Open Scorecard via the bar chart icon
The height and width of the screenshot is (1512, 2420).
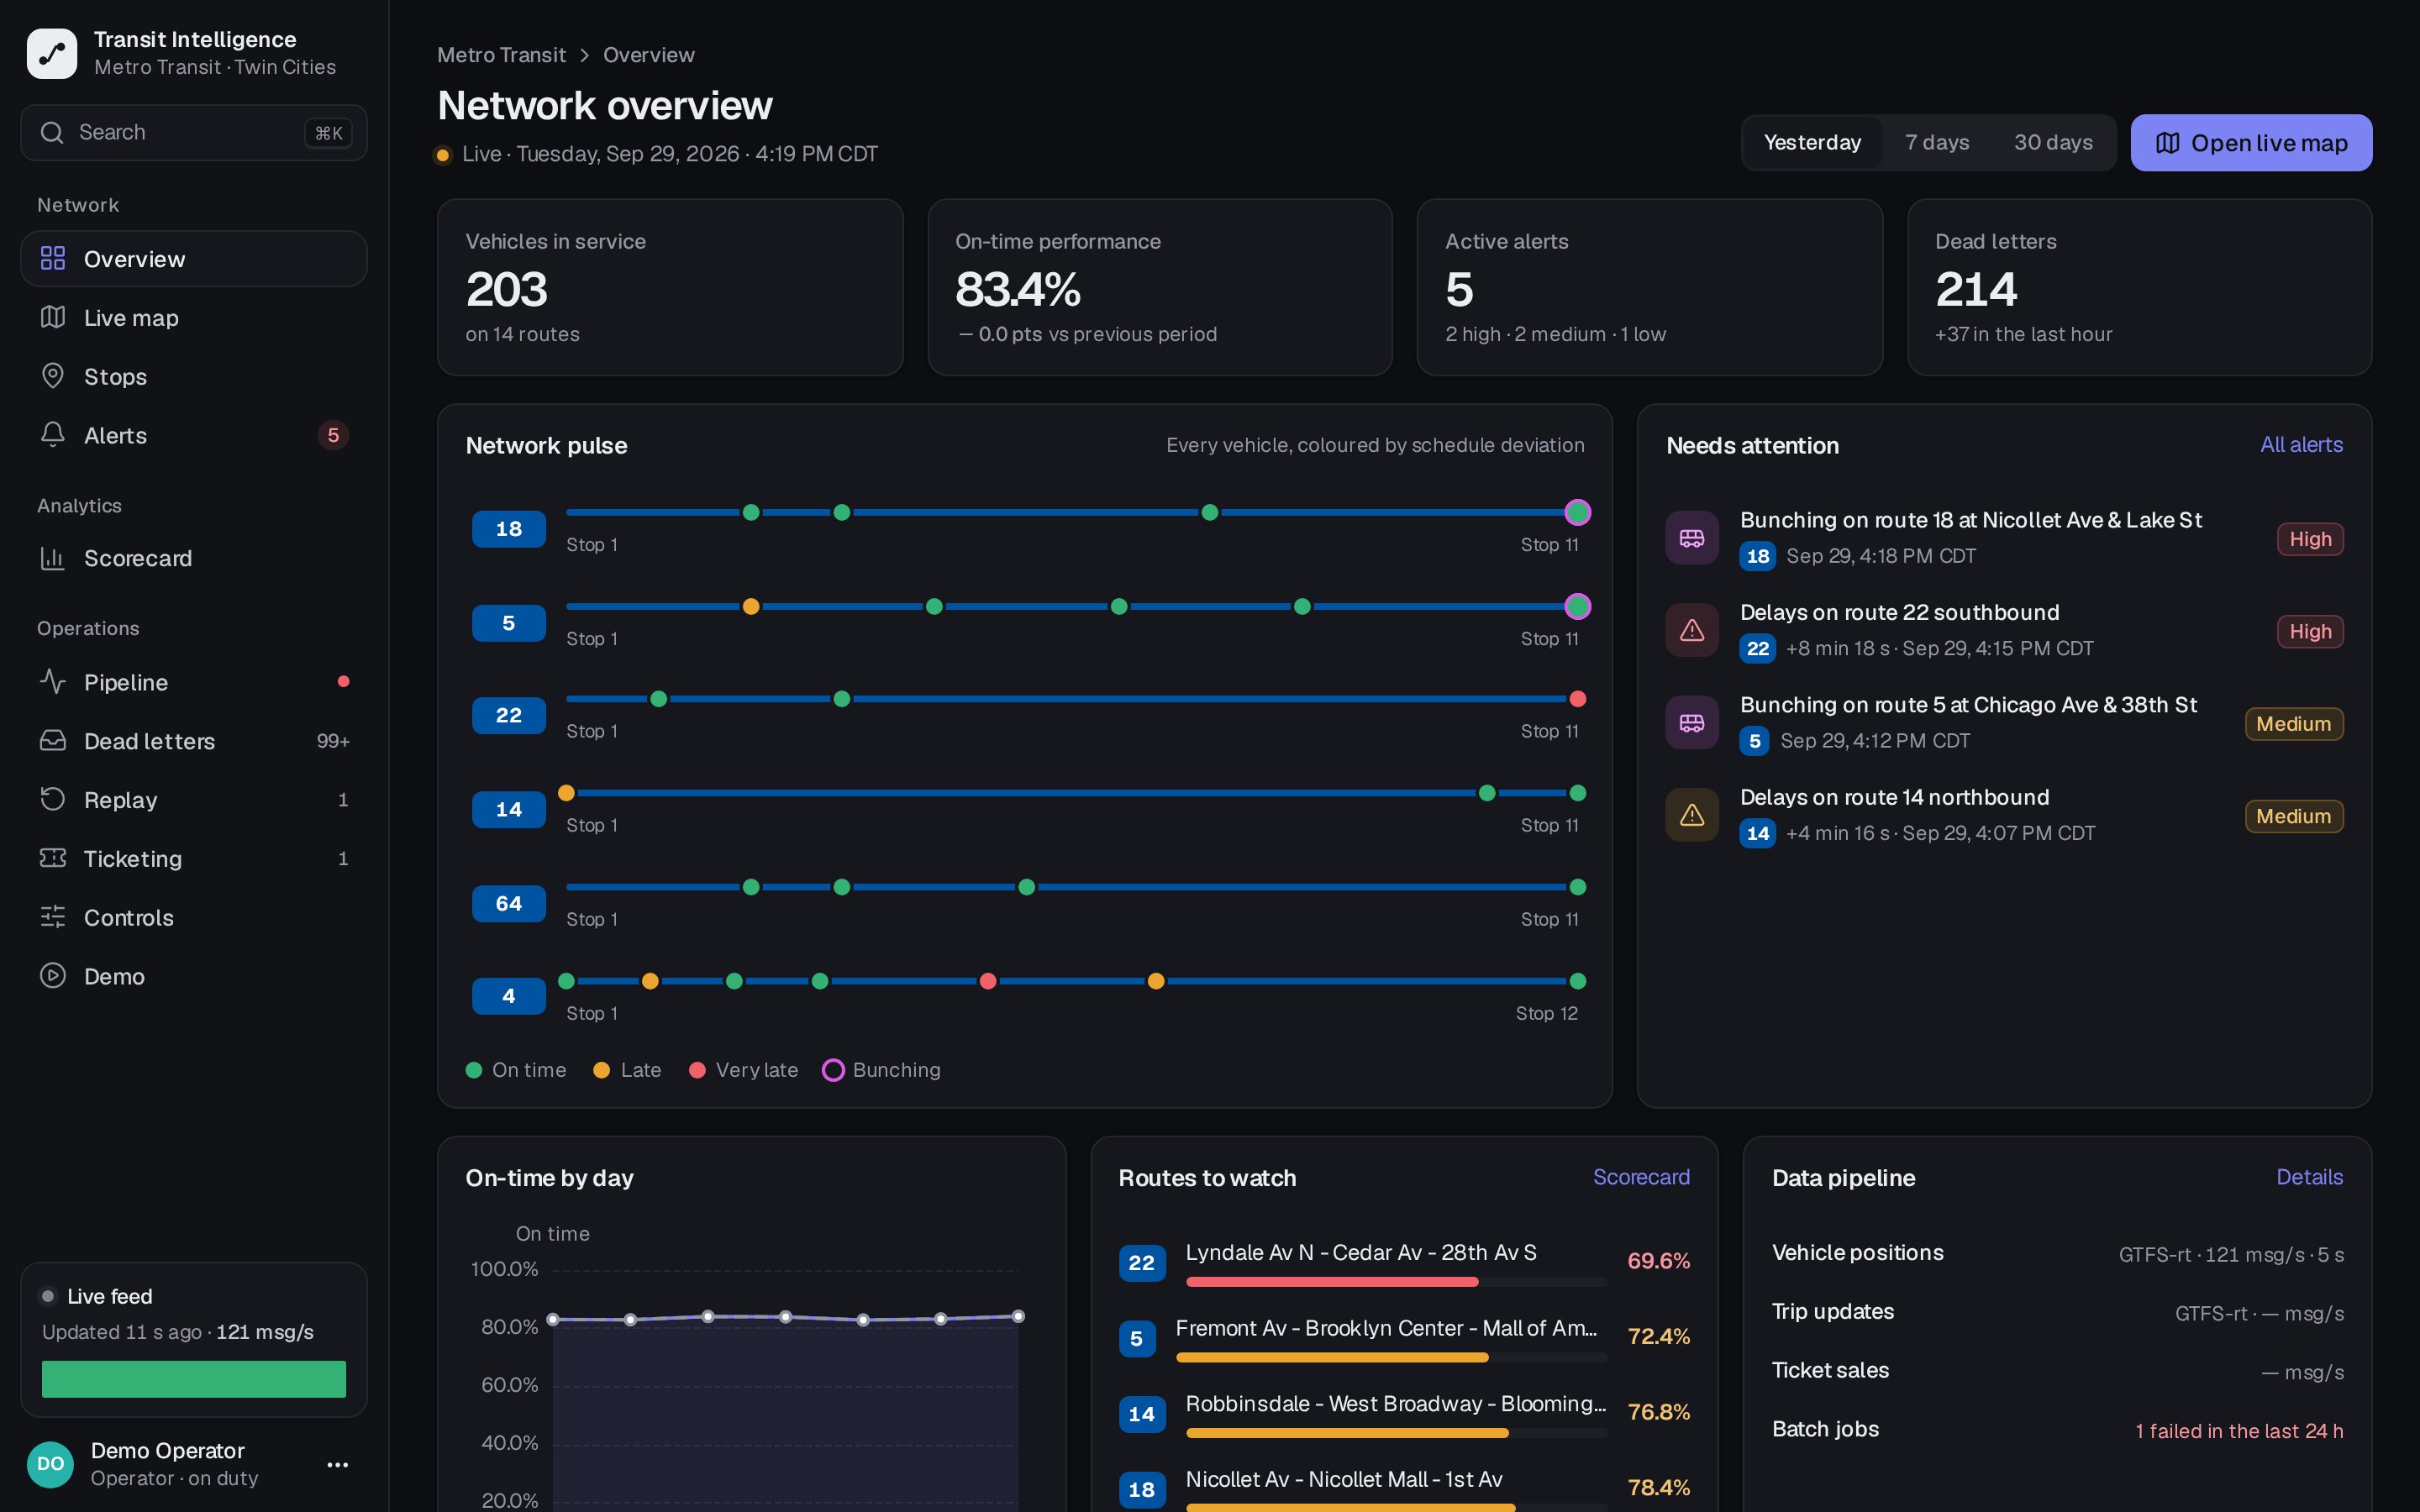point(53,558)
